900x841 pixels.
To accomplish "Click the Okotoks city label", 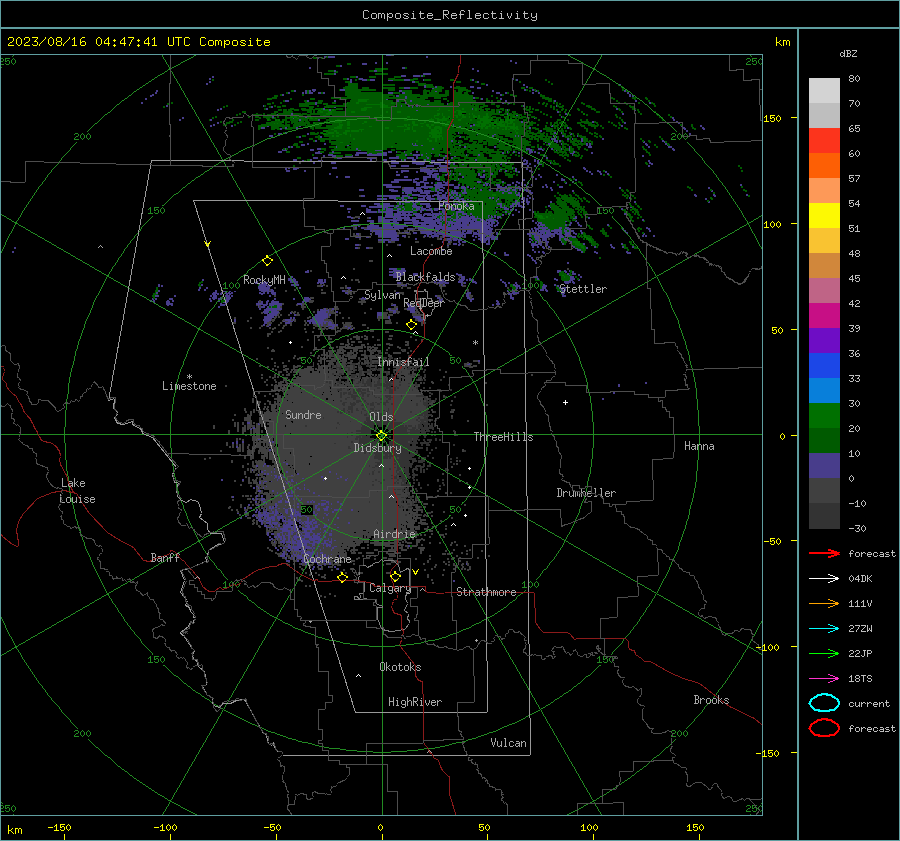I will point(400,667).
